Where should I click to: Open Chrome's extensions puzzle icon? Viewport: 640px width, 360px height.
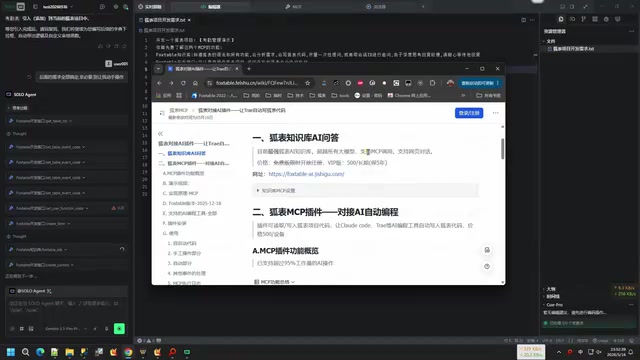pyautogui.click(x=432, y=83)
